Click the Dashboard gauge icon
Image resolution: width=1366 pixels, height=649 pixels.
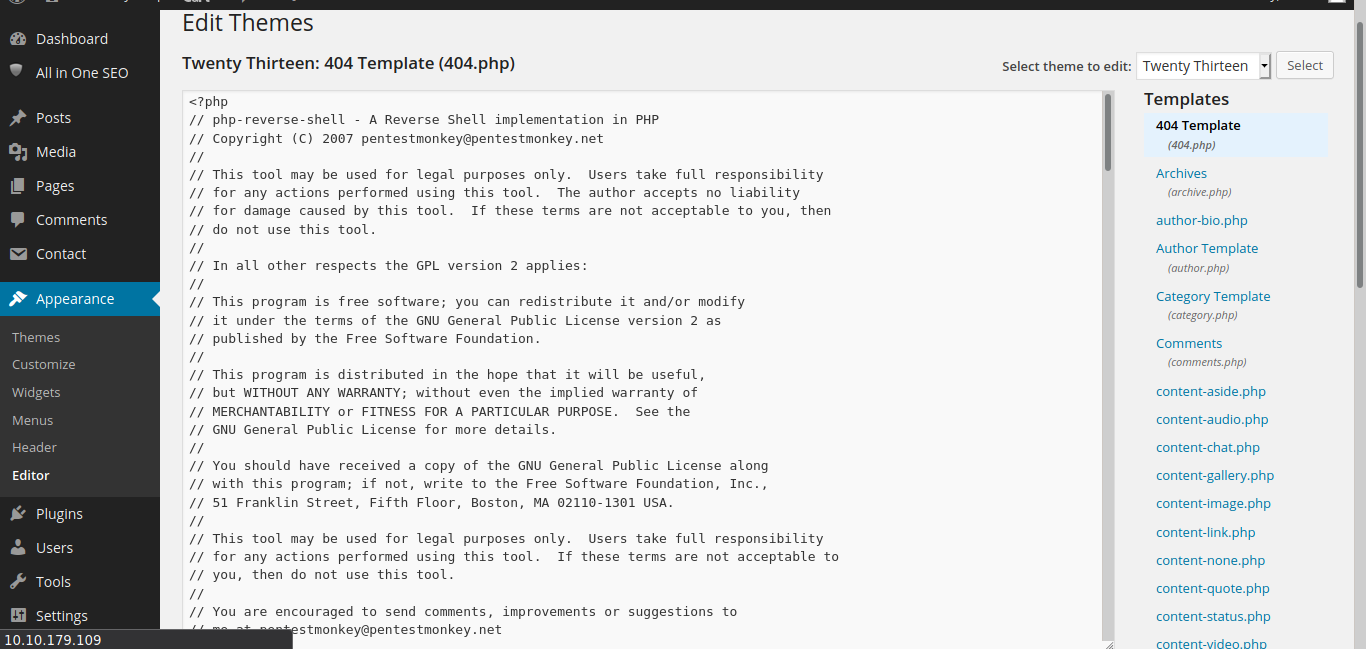[x=17, y=39]
